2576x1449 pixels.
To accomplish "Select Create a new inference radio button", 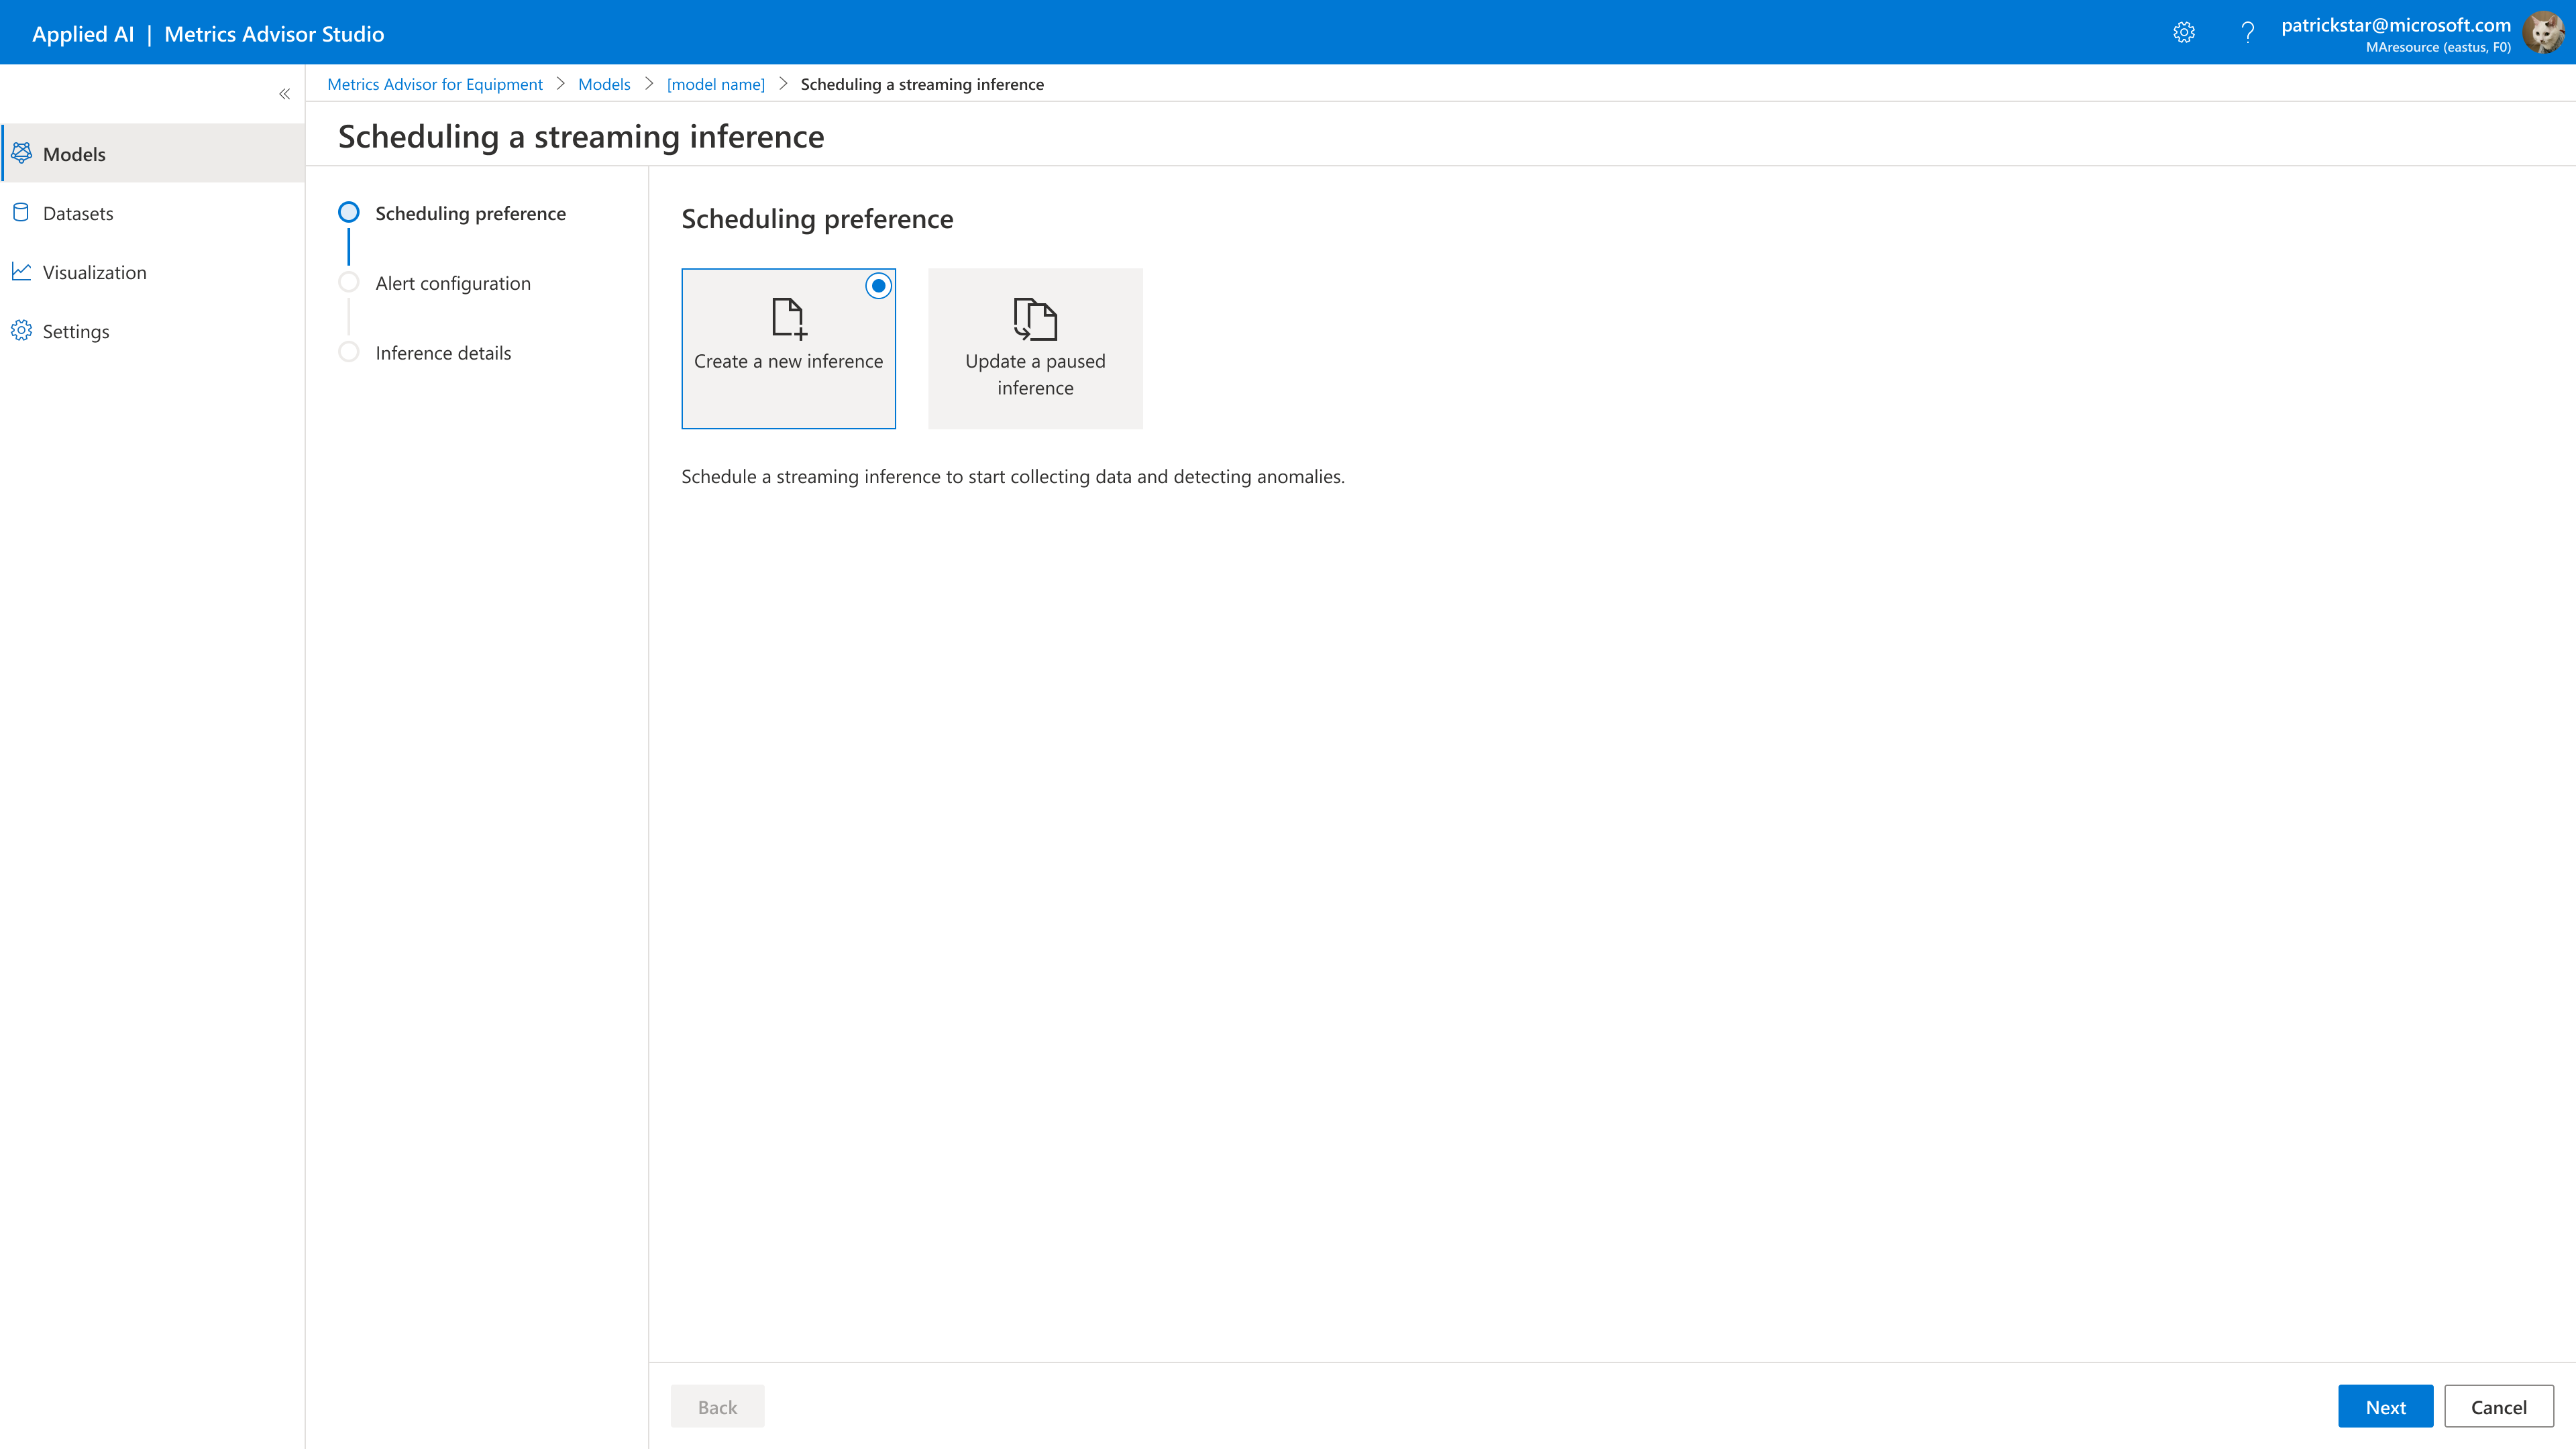I will 878,286.
